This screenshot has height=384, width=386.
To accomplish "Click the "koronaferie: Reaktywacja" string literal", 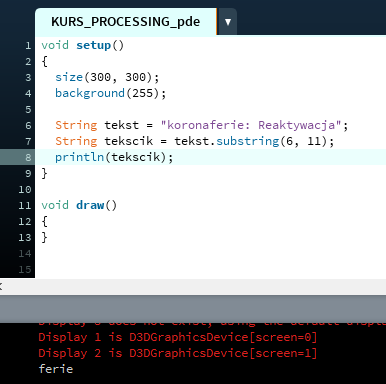I will pyautogui.click(x=251, y=125).
